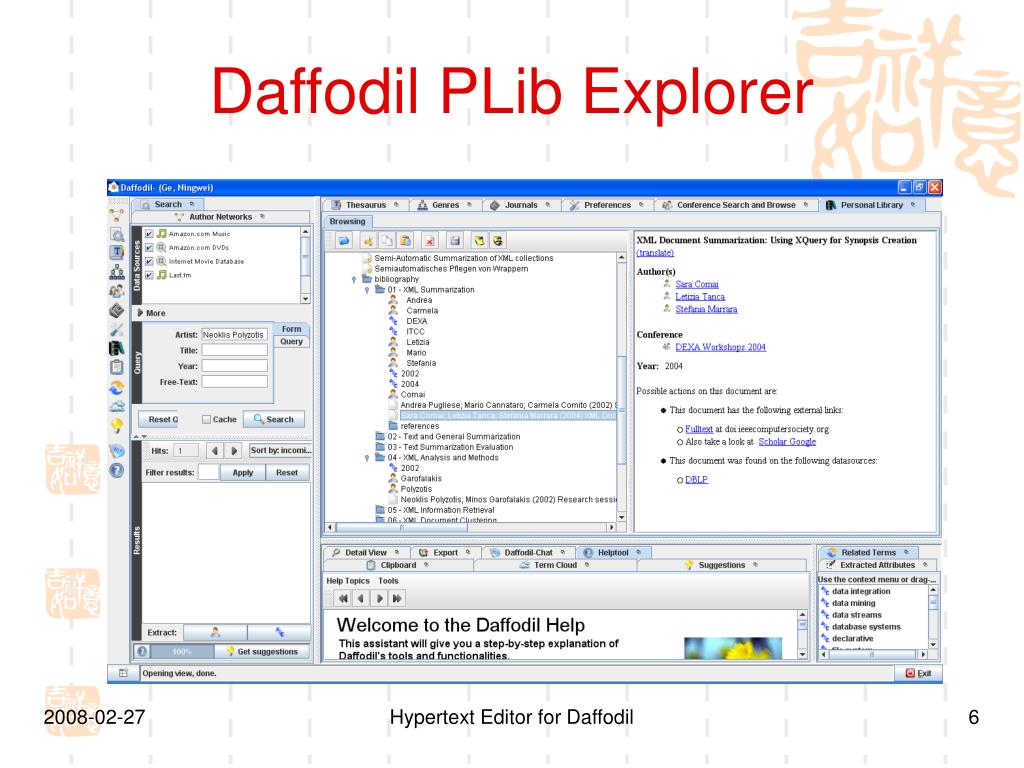
Task: Select the 03 - Text Summarization Evaluation folder
Action: [x=444, y=447]
